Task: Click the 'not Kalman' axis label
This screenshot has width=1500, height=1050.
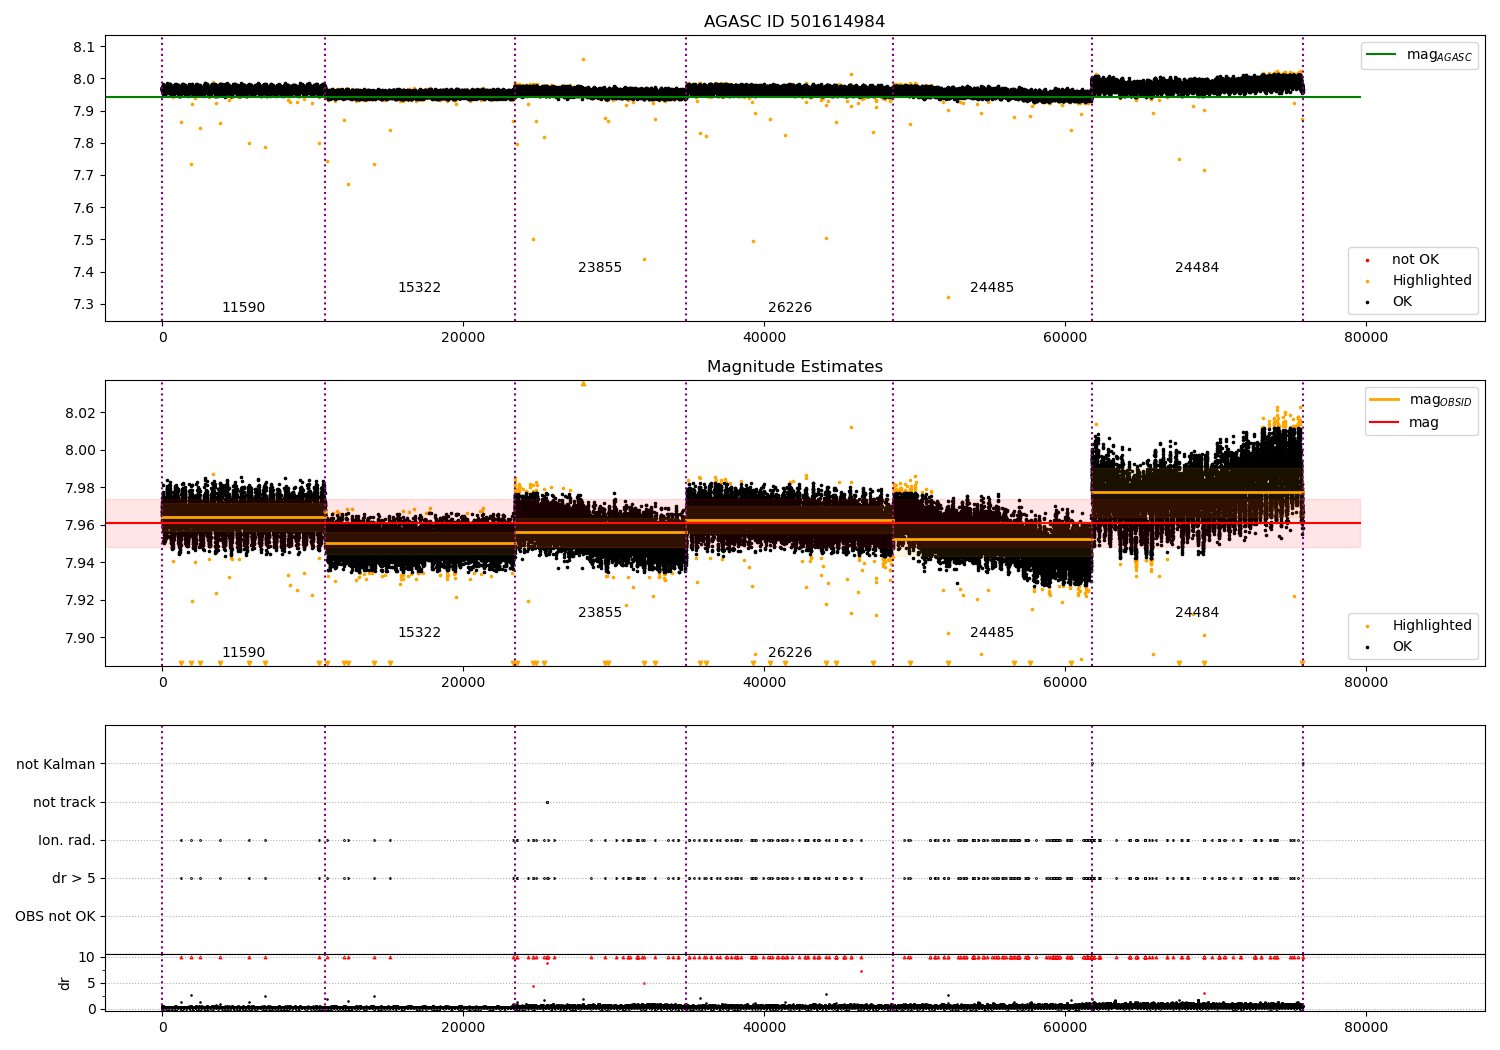Action: (x=56, y=765)
